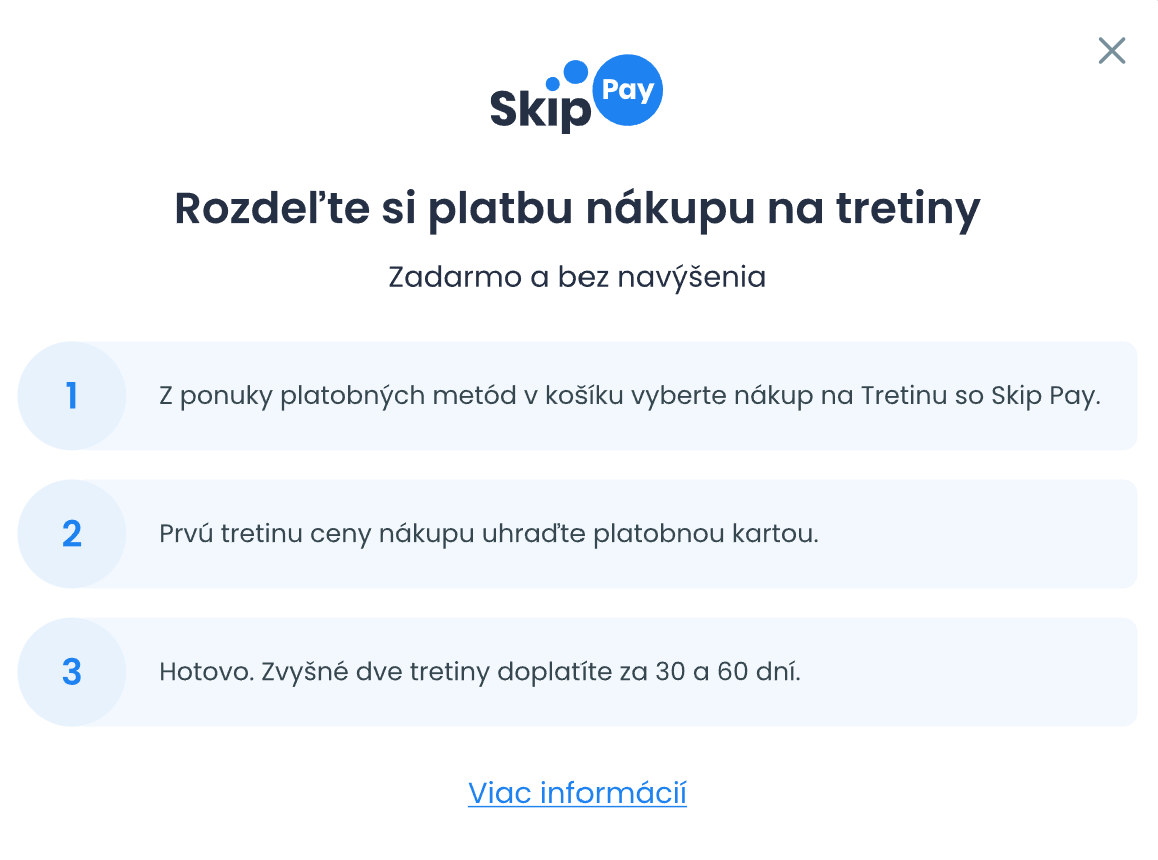Click the subtitle Zadarmo a bez navýšenia

click(578, 277)
